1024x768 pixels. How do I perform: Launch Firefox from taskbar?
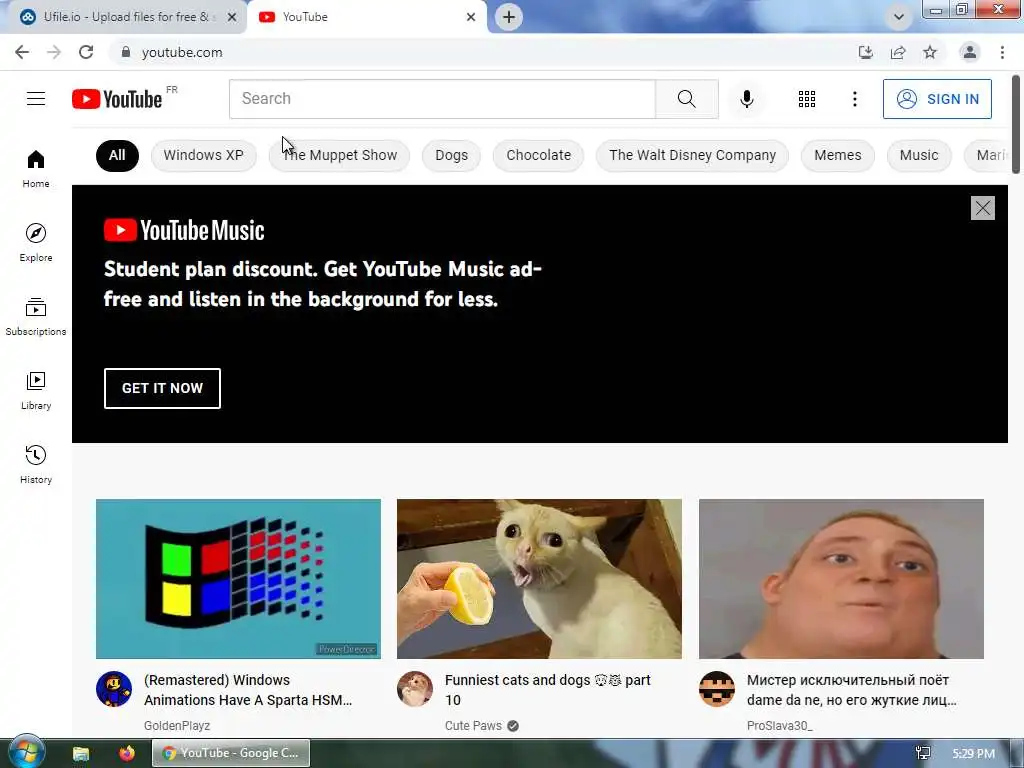[127, 754]
